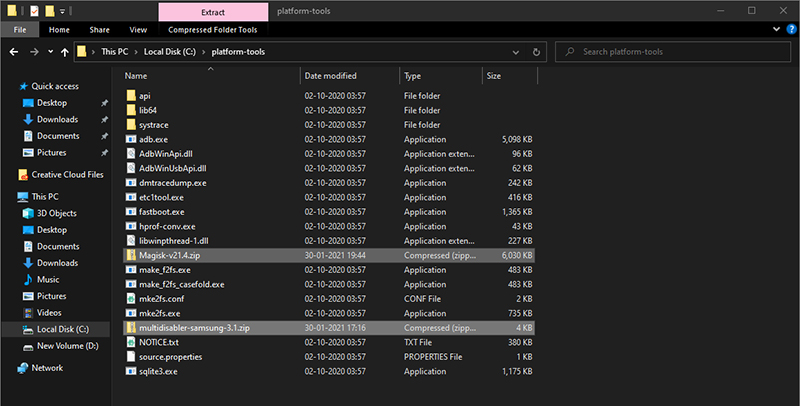Click the Back navigation arrow
The width and height of the screenshot is (800, 406).
[x=14, y=52]
